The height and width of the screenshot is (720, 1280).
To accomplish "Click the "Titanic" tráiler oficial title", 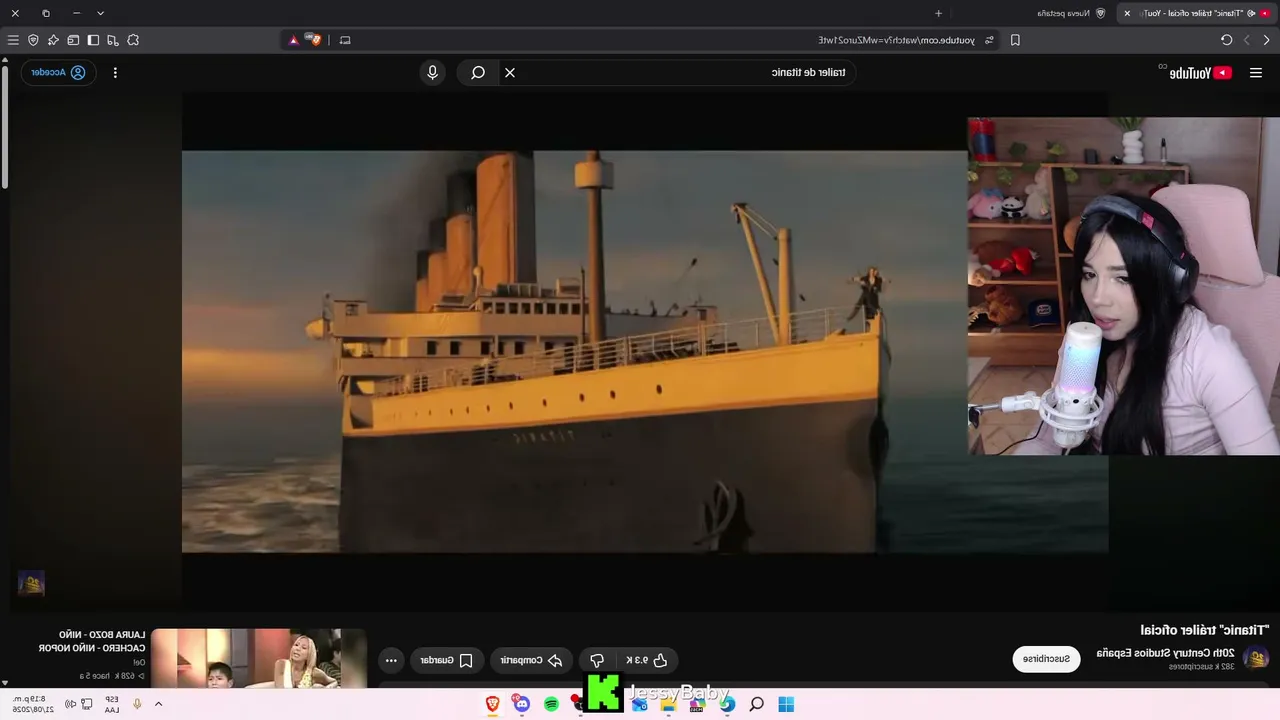I will [x=1205, y=630].
